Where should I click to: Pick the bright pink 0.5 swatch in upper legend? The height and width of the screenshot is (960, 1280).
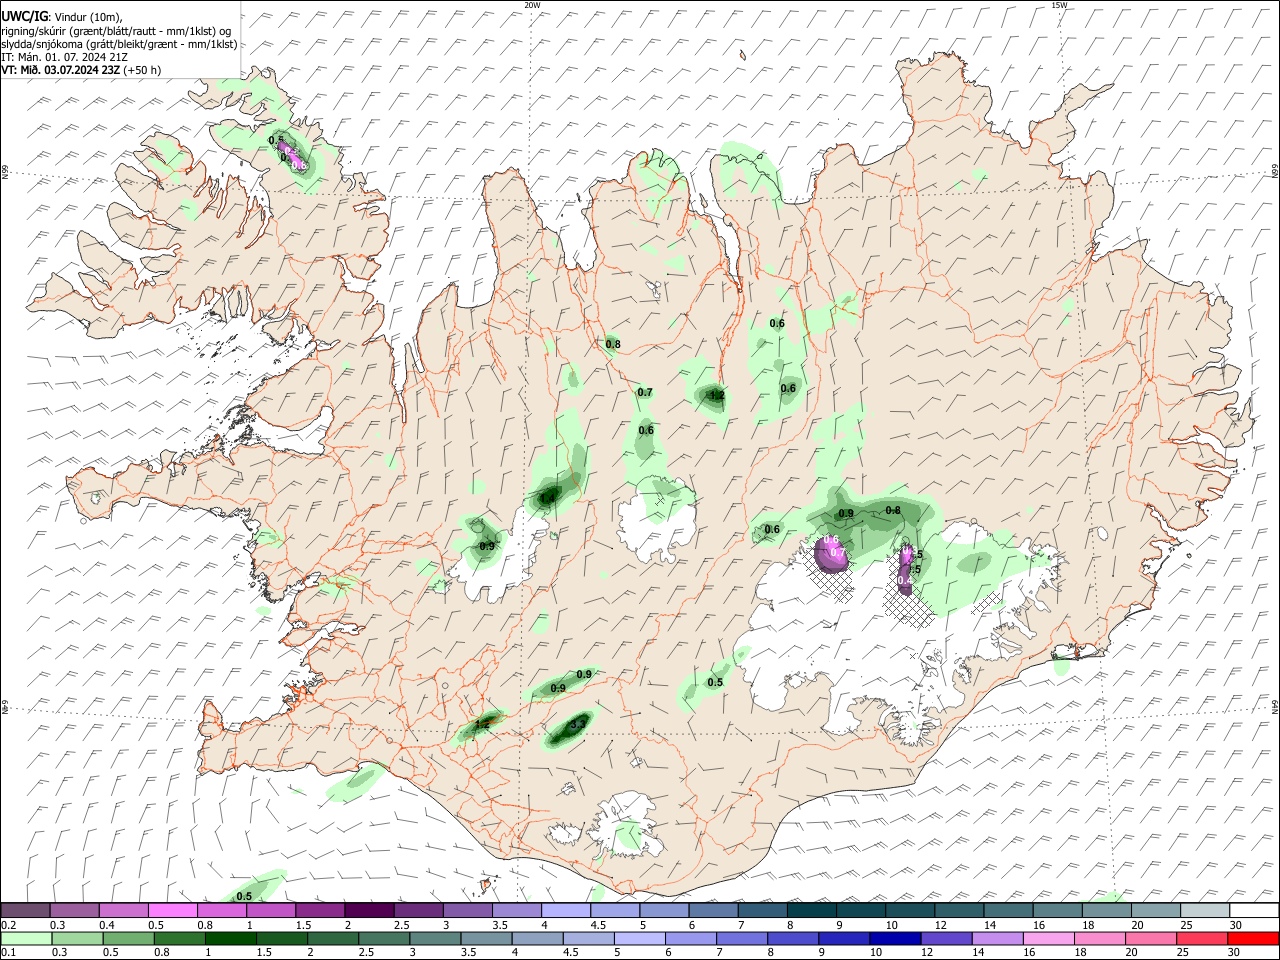tap(172, 911)
